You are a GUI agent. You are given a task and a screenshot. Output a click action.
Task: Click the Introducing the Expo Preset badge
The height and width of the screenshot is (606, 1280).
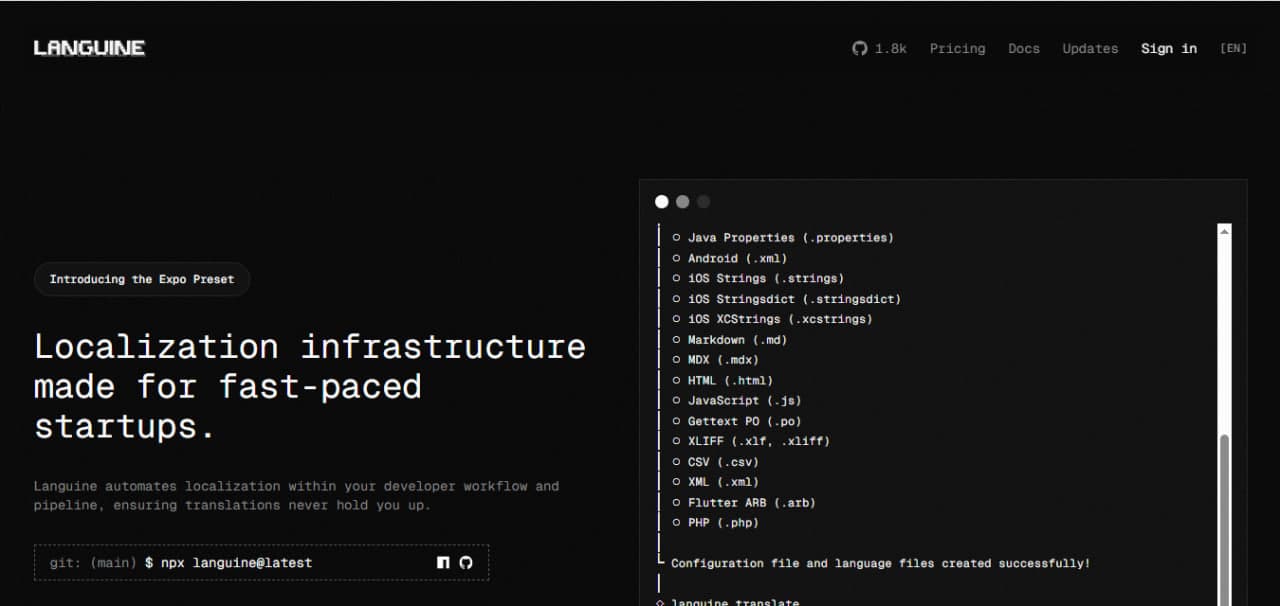142,279
